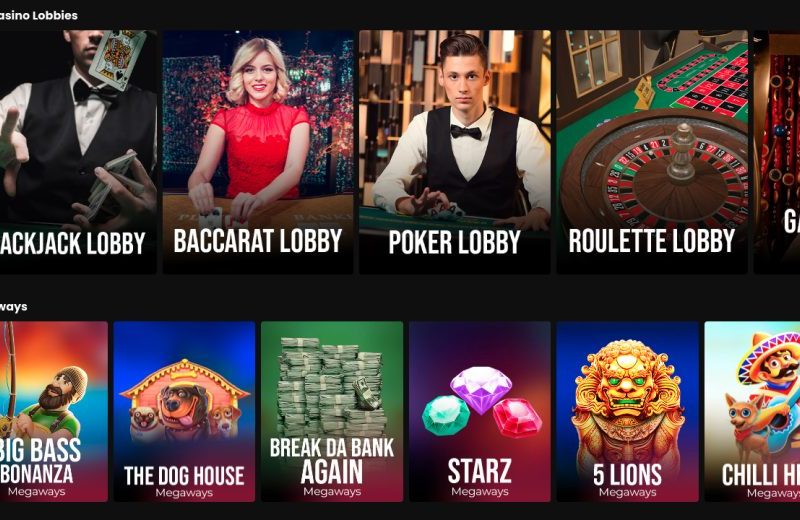Launch the Chilli Heat Megaways tile
Image resolution: width=800 pixels, height=520 pixels.
(x=752, y=411)
